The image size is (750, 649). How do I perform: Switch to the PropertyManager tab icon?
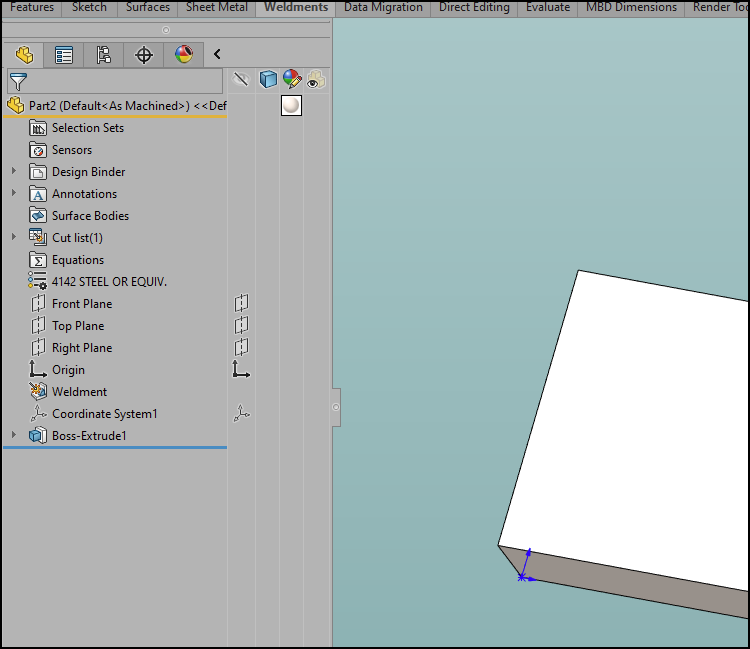click(x=64, y=55)
